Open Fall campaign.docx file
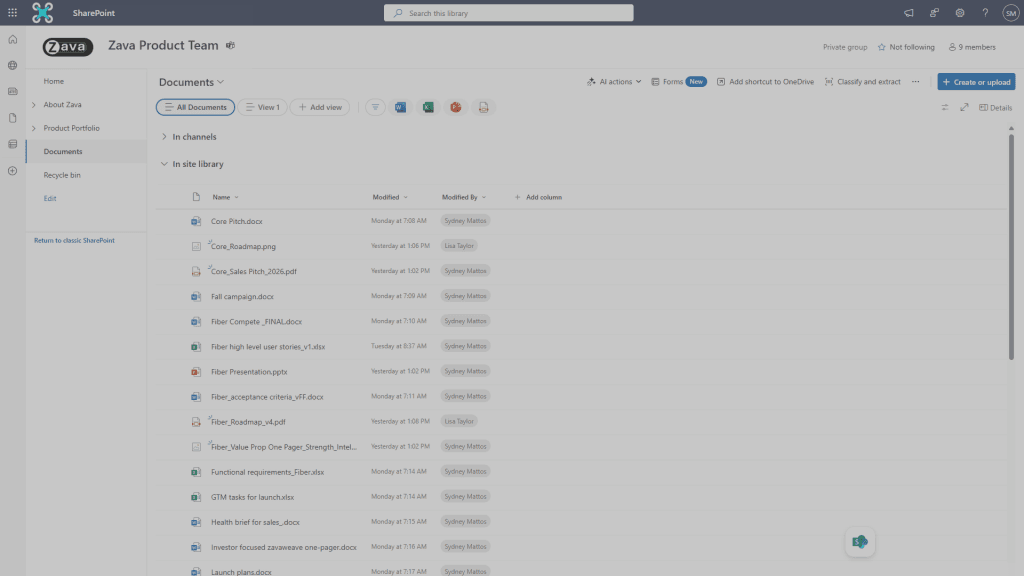Image resolution: width=1024 pixels, height=576 pixels. coord(242,296)
